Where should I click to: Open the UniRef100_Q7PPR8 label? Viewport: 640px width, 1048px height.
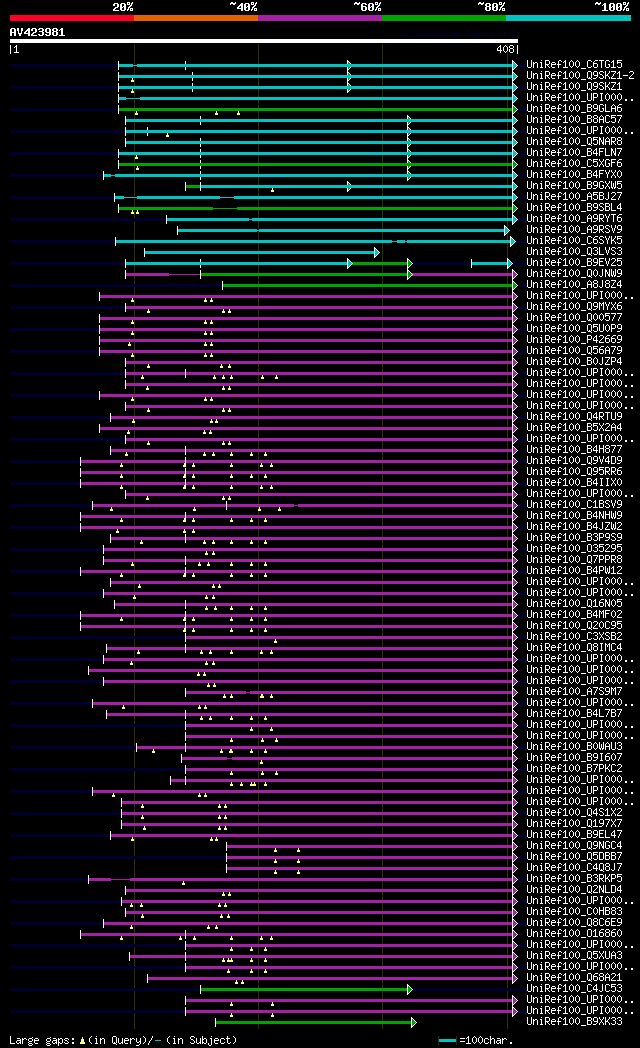coord(574,559)
